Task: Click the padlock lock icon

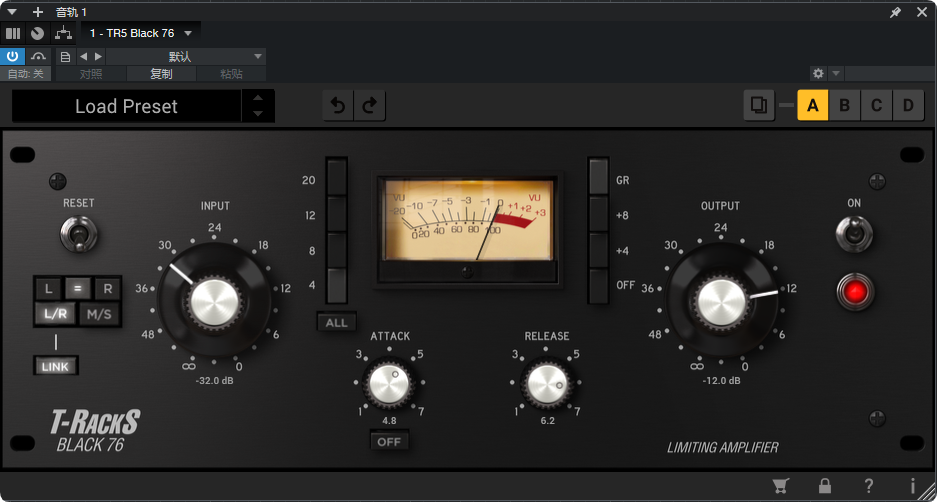Action: pyautogui.click(x=825, y=485)
